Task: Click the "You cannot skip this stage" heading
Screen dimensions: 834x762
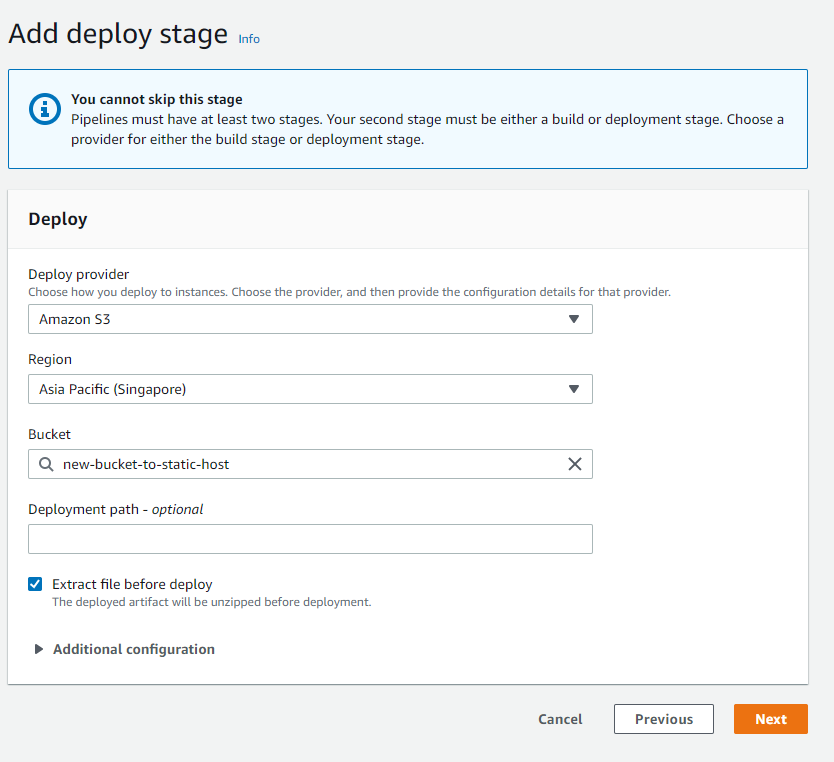Action: pos(157,99)
